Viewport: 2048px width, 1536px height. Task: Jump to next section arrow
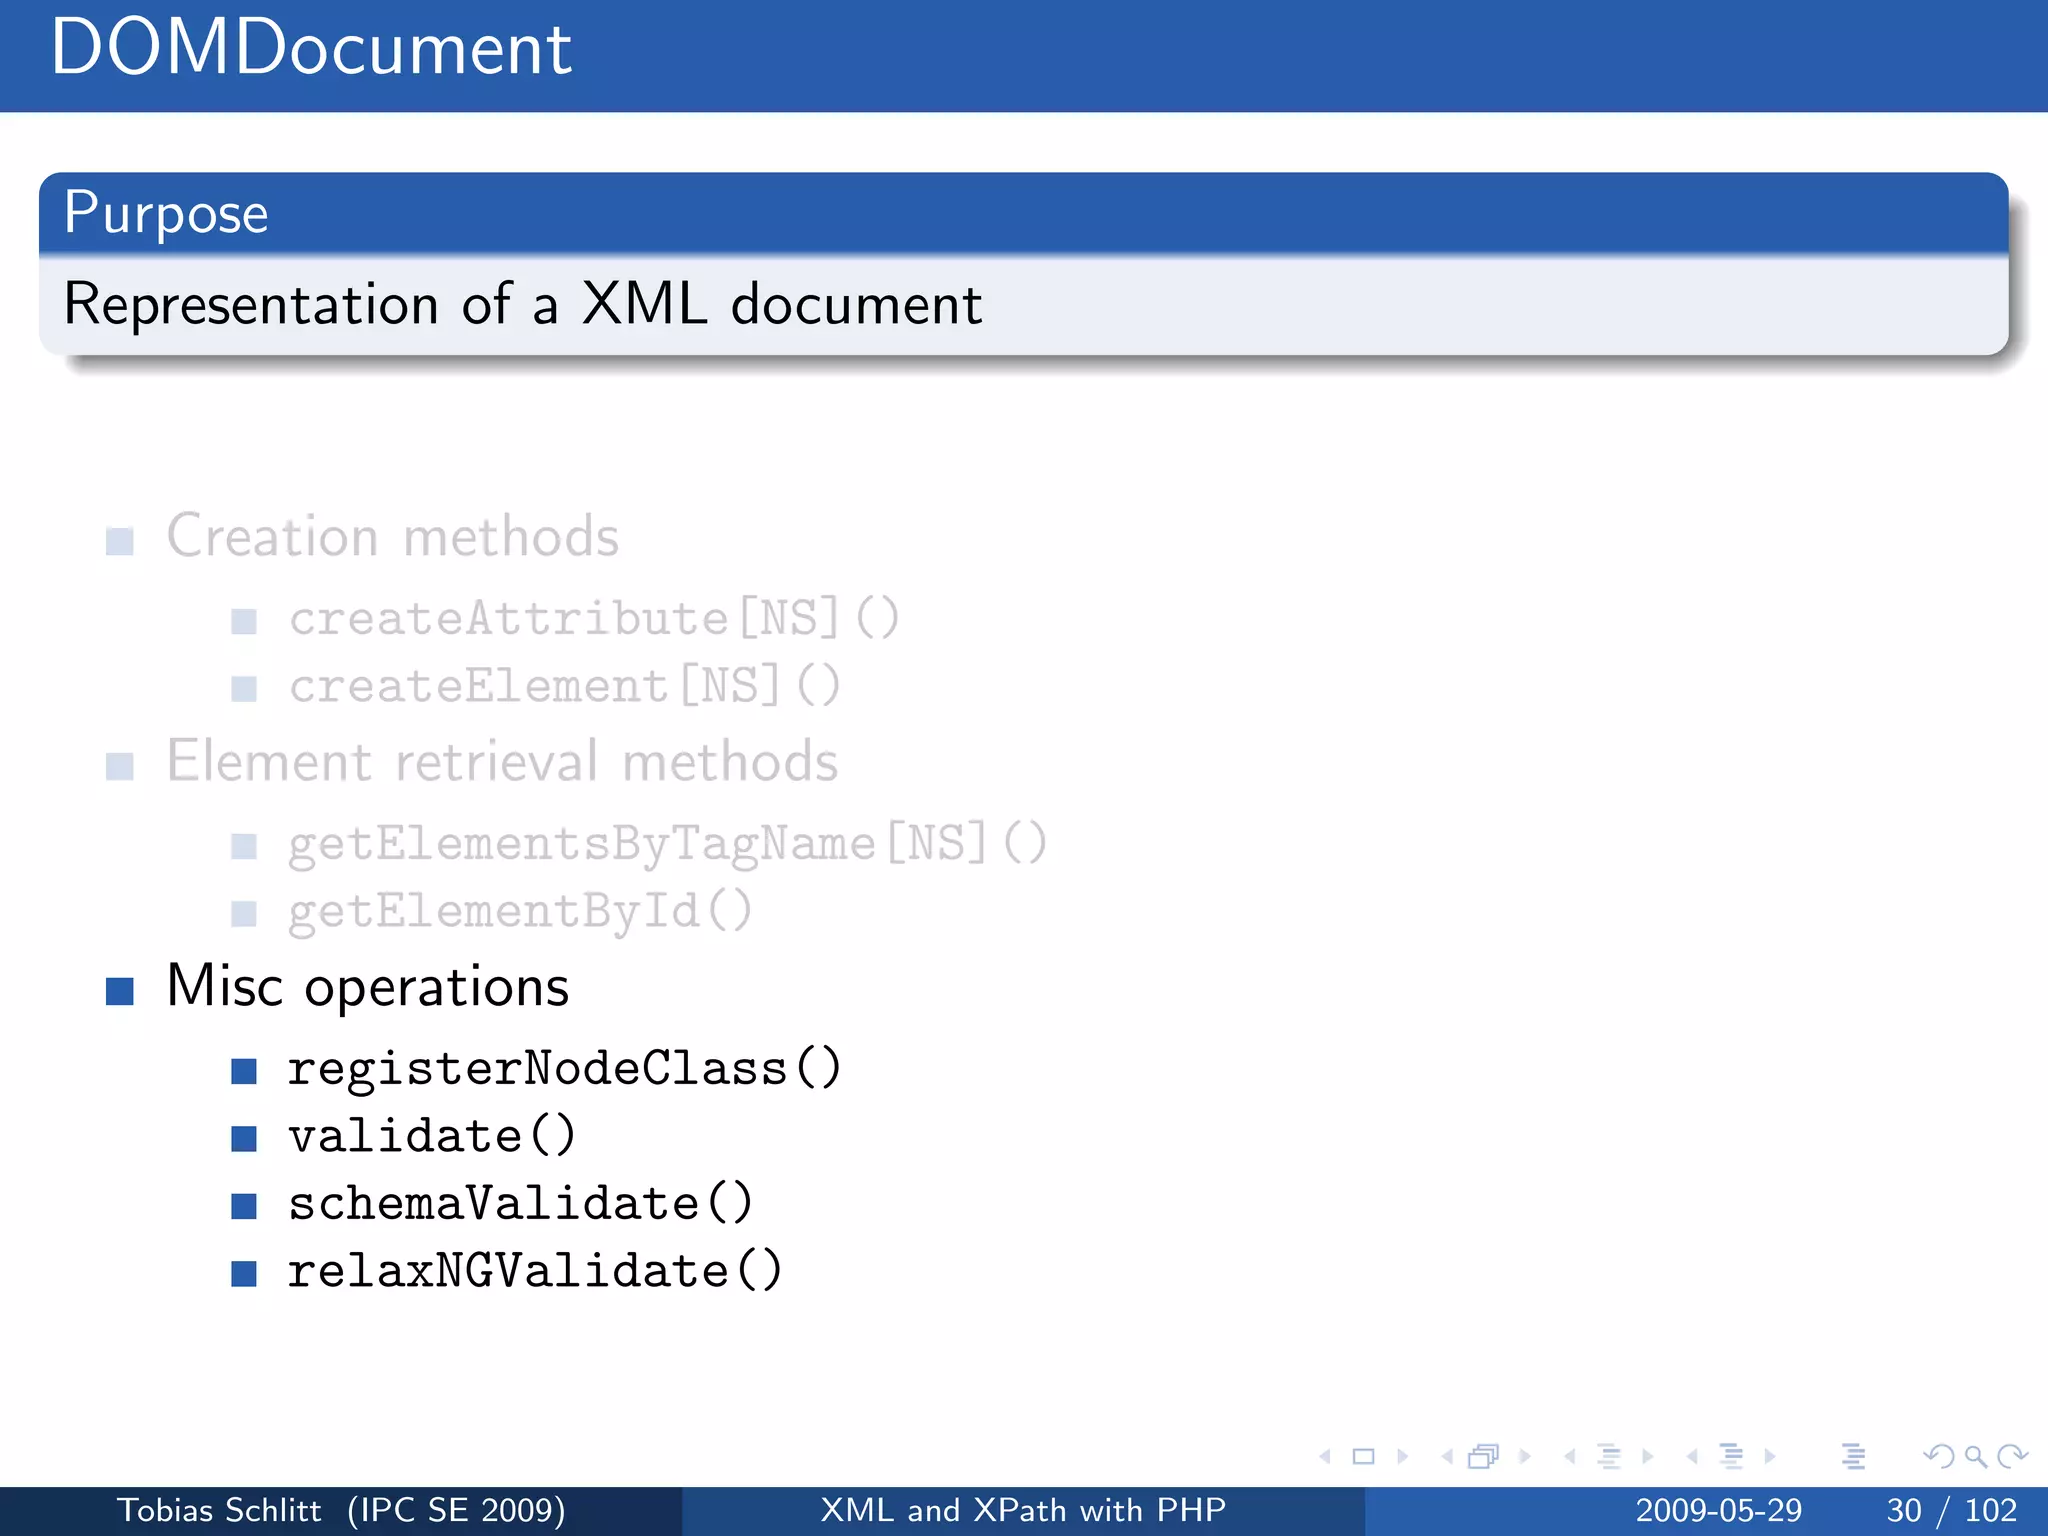(1769, 1457)
